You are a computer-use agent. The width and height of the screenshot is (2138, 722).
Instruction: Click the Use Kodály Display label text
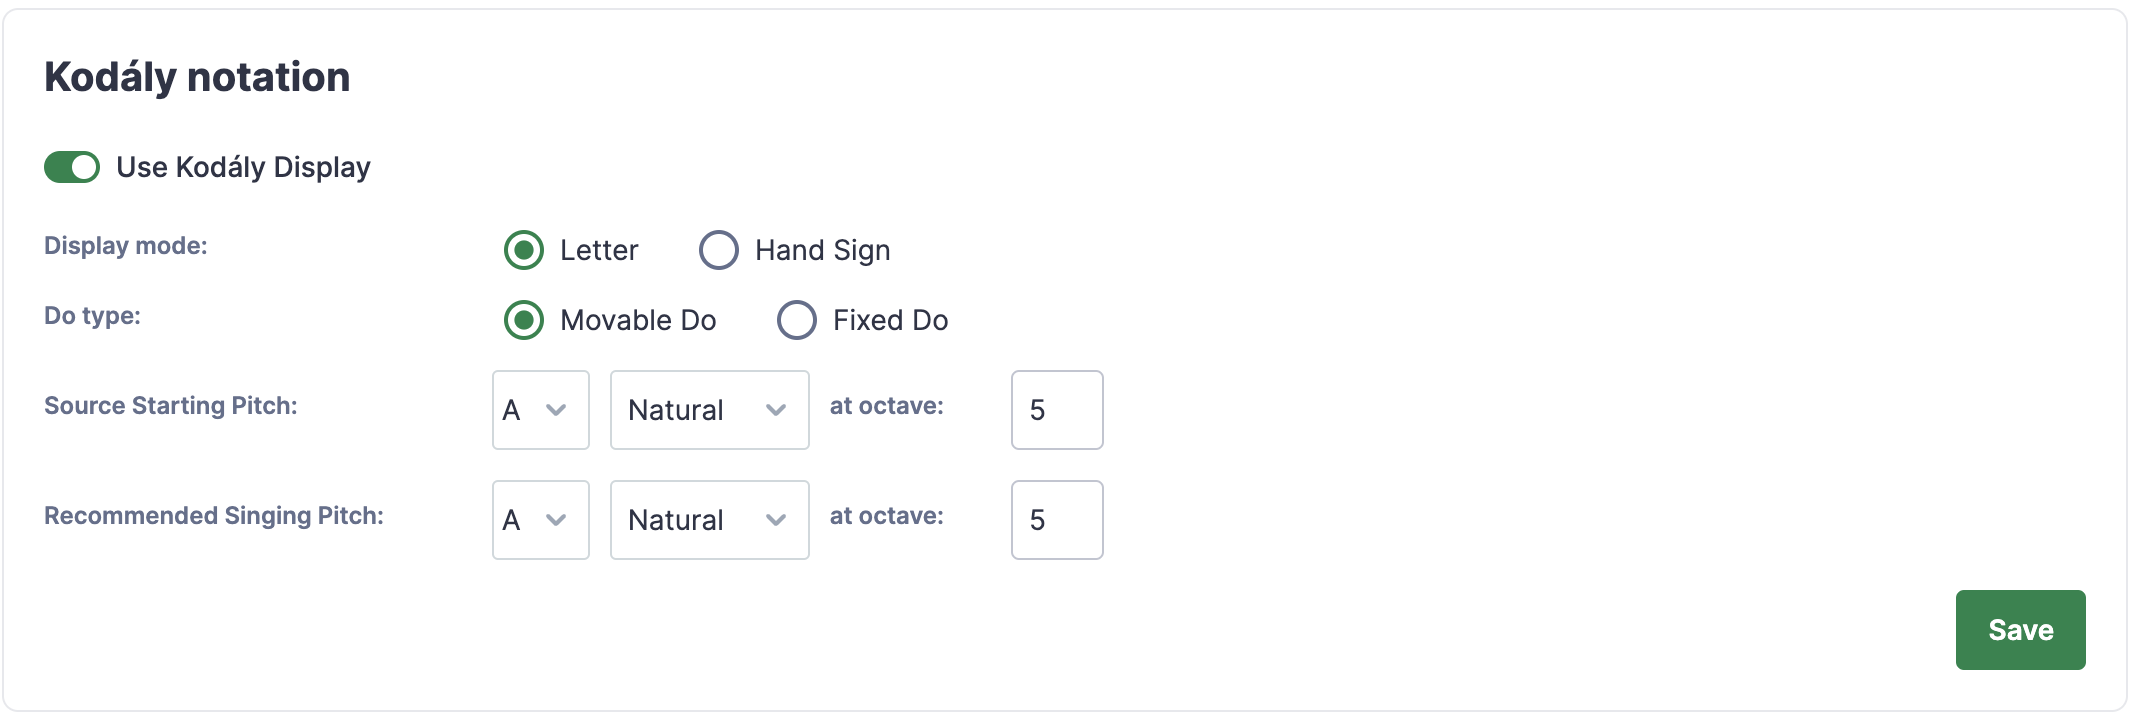point(243,167)
